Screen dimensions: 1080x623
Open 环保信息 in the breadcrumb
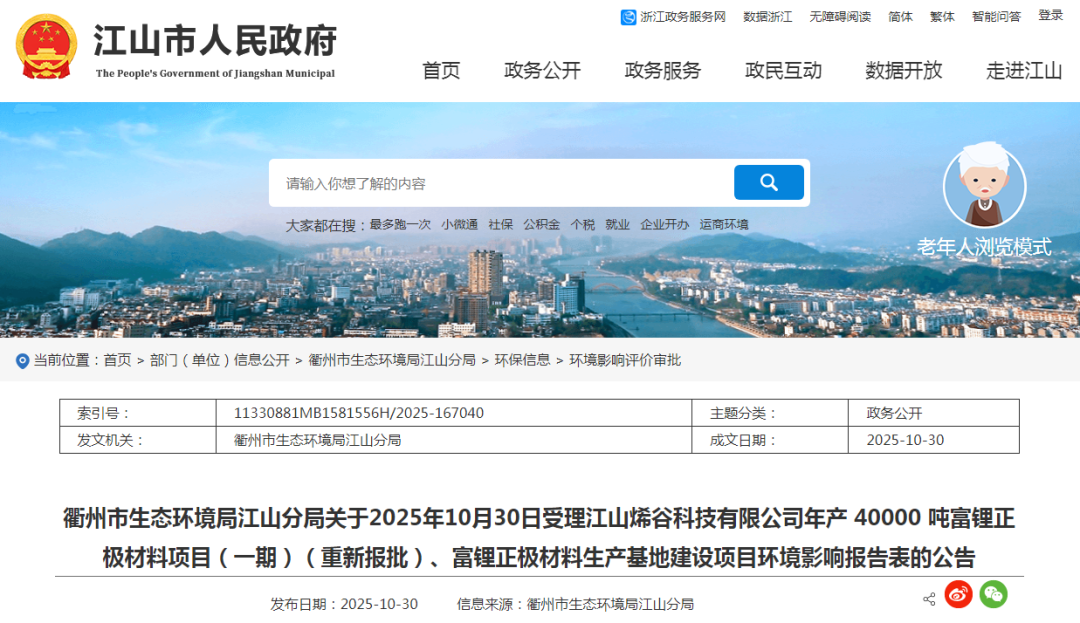tap(522, 360)
